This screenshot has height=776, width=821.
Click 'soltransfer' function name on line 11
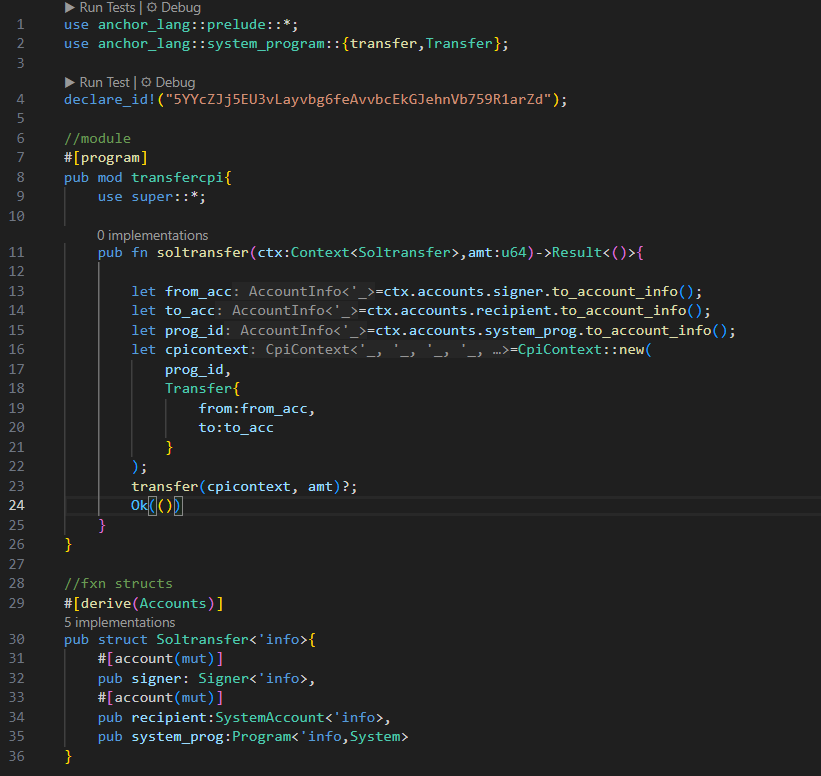coord(203,252)
